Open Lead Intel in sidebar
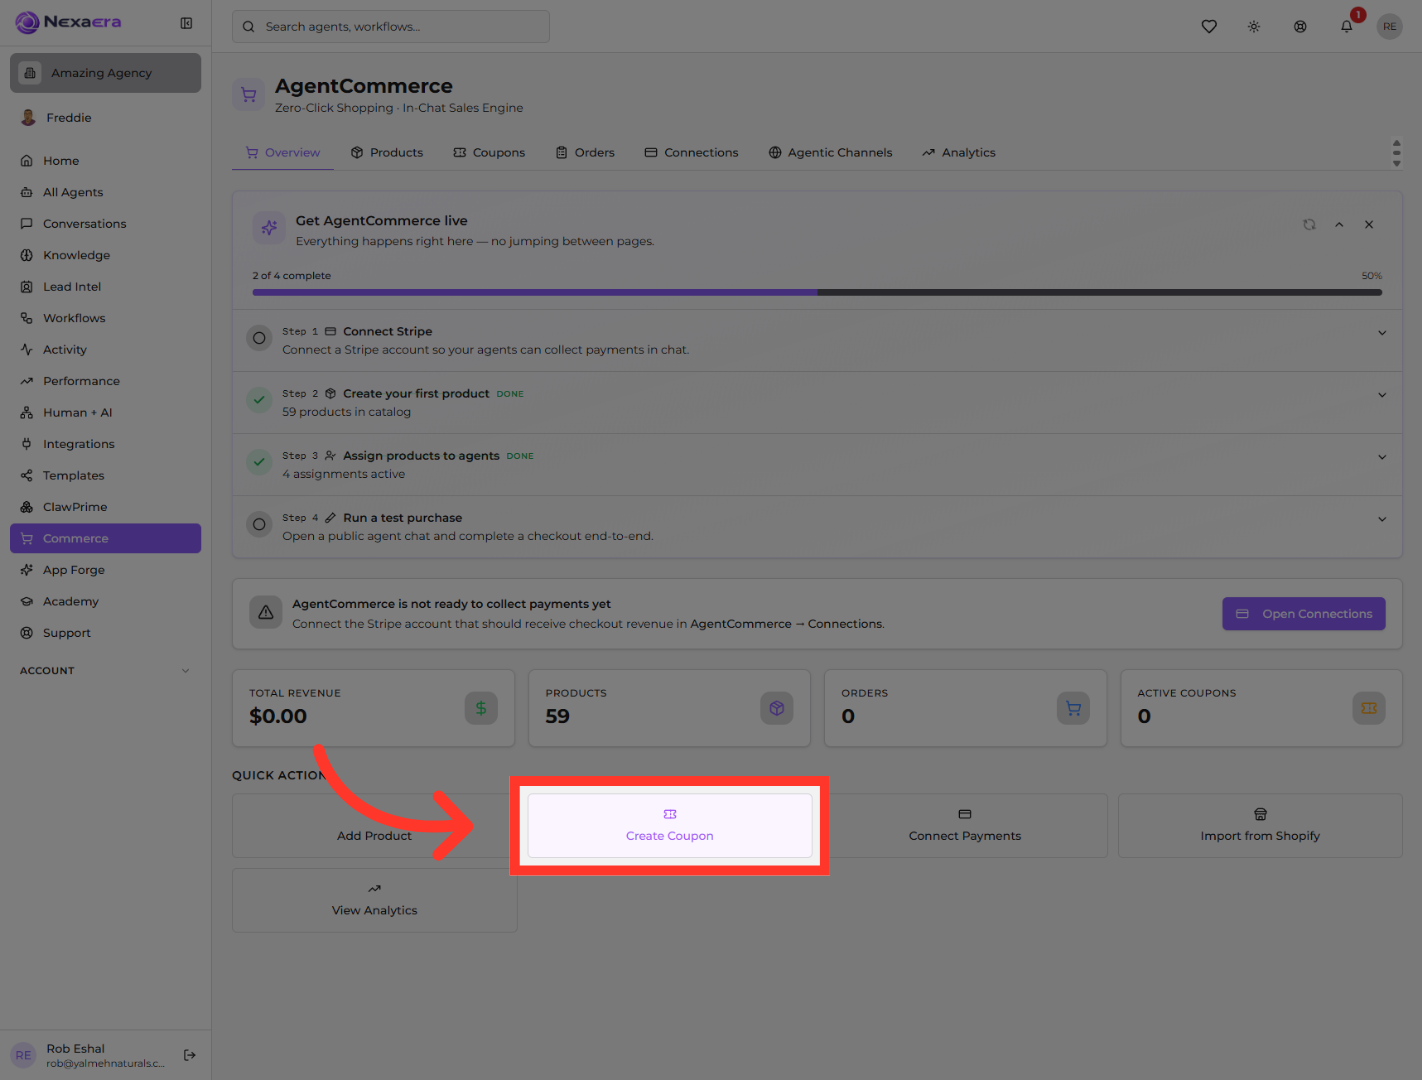This screenshot has height=1080, width=1422. click(105, 287)
